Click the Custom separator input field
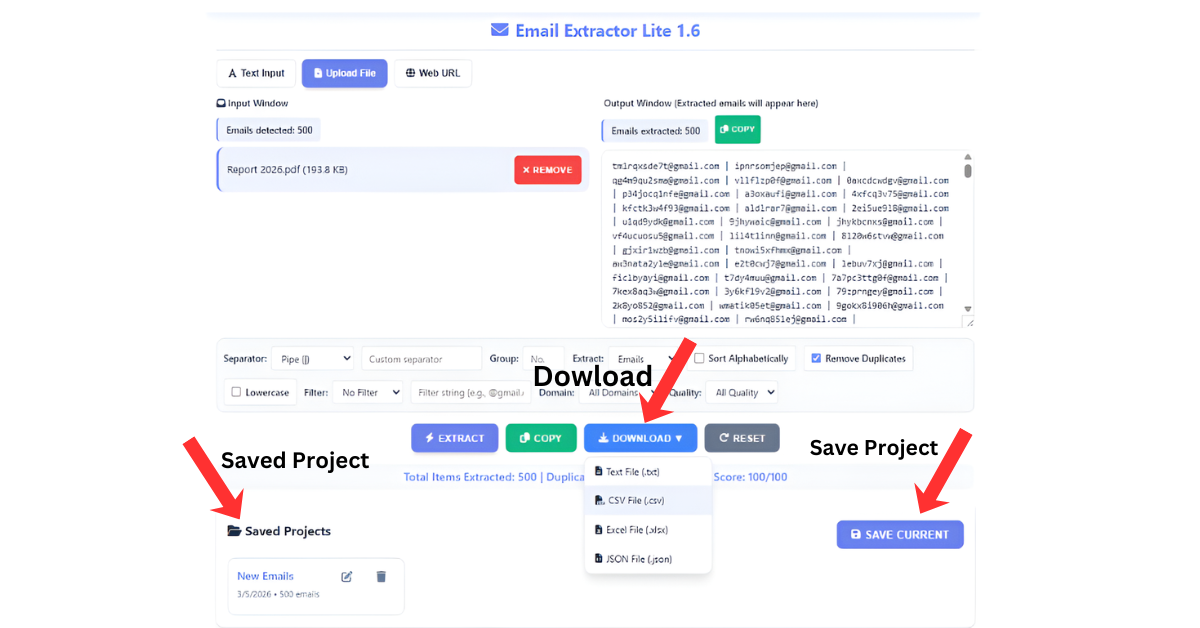 coord(422,358)
